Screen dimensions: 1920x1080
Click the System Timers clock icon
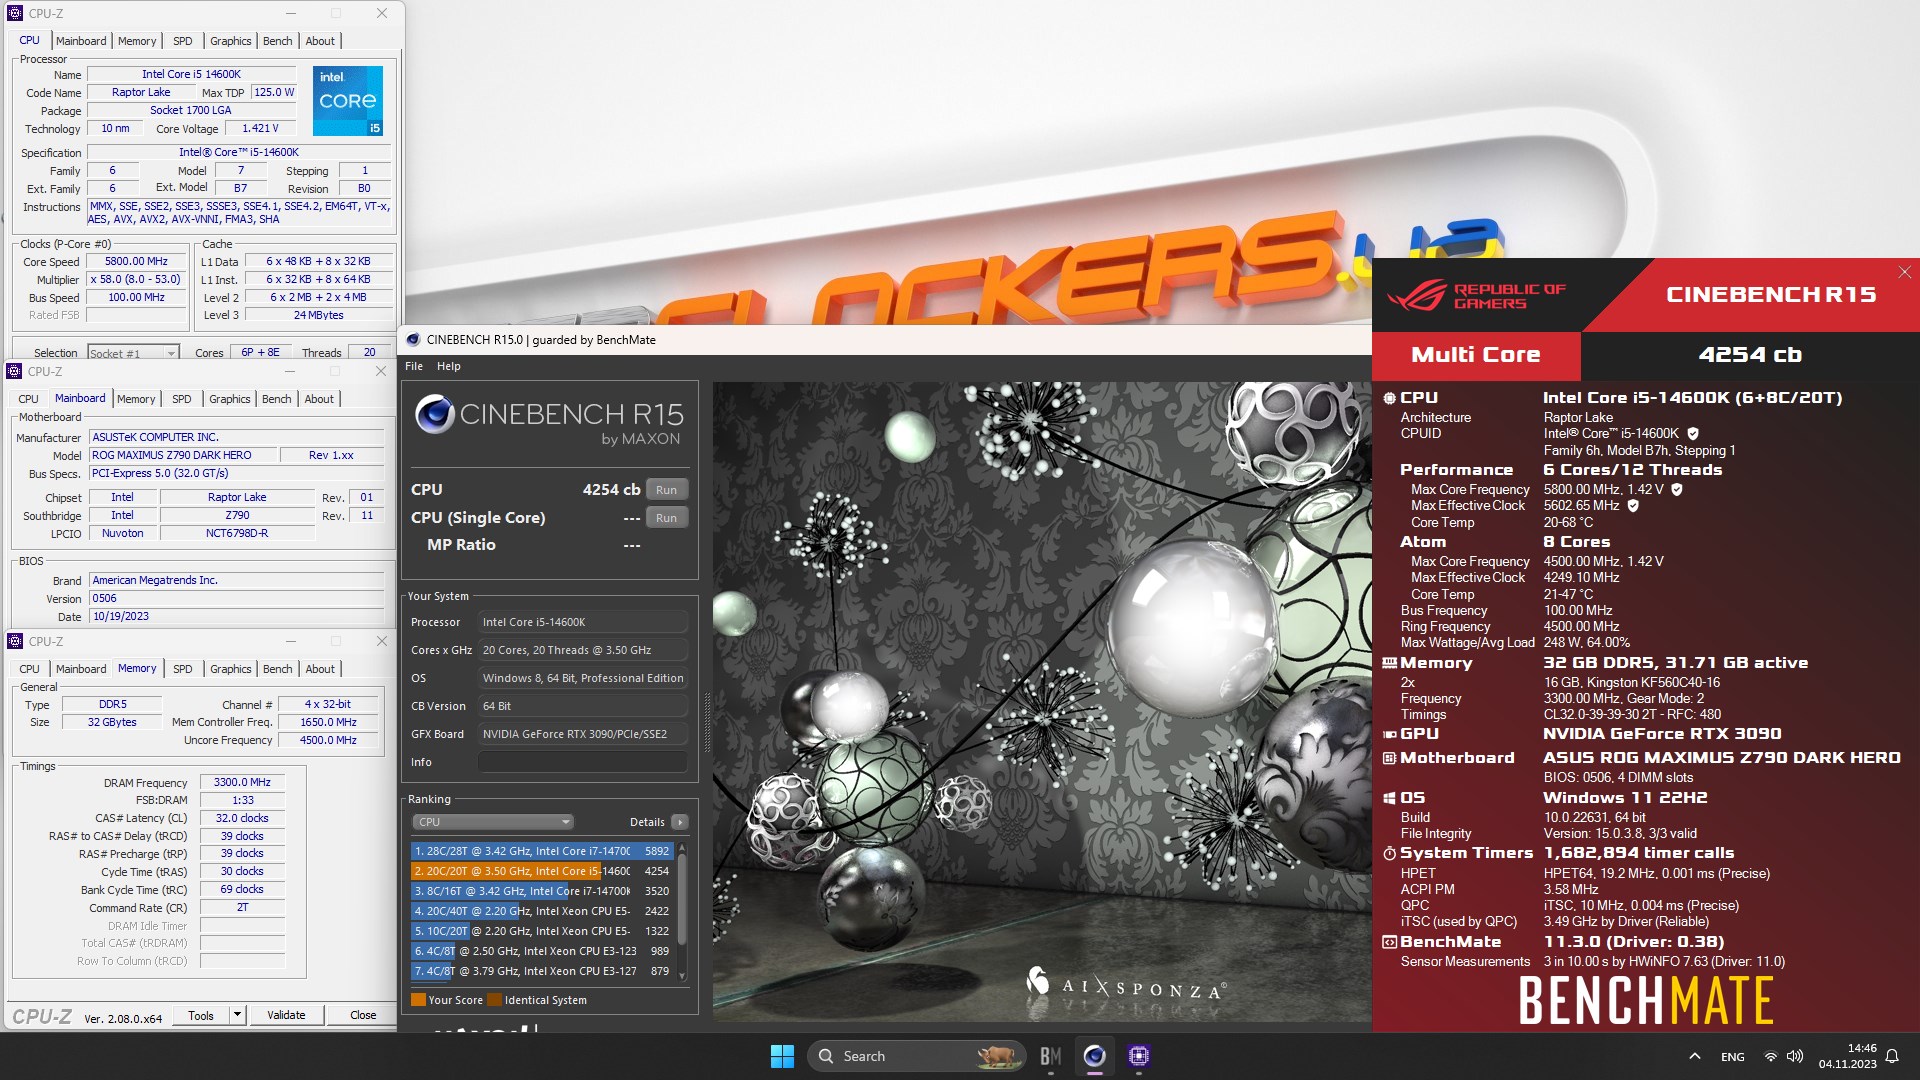pos(1389,854)
